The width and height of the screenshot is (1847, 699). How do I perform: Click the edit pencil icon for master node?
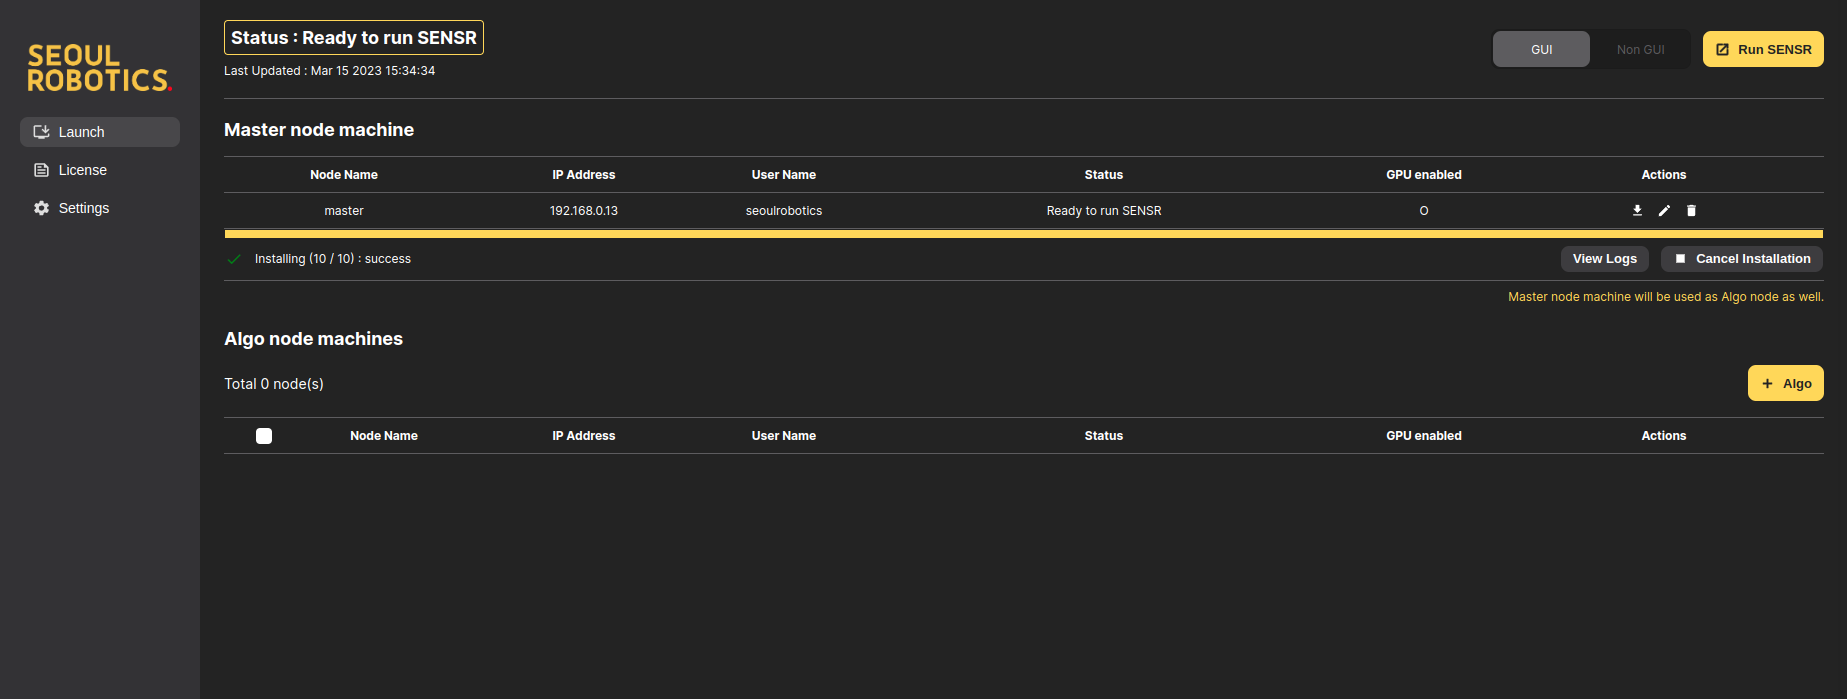(x=1664, y=210)
